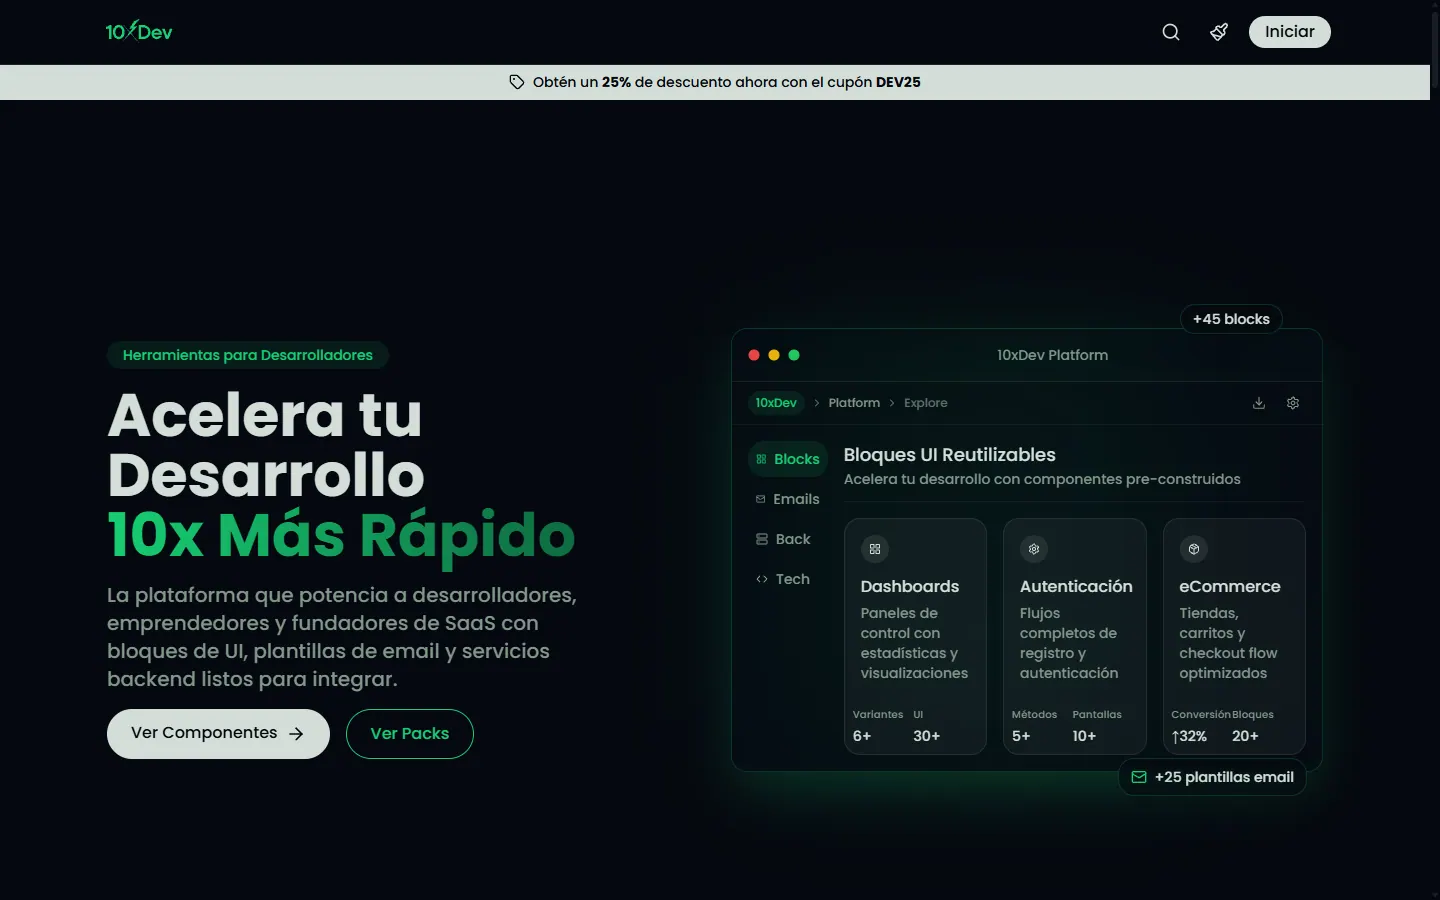Click the 10xDev logo
The image size is (1440, 900).
[139, 32]
